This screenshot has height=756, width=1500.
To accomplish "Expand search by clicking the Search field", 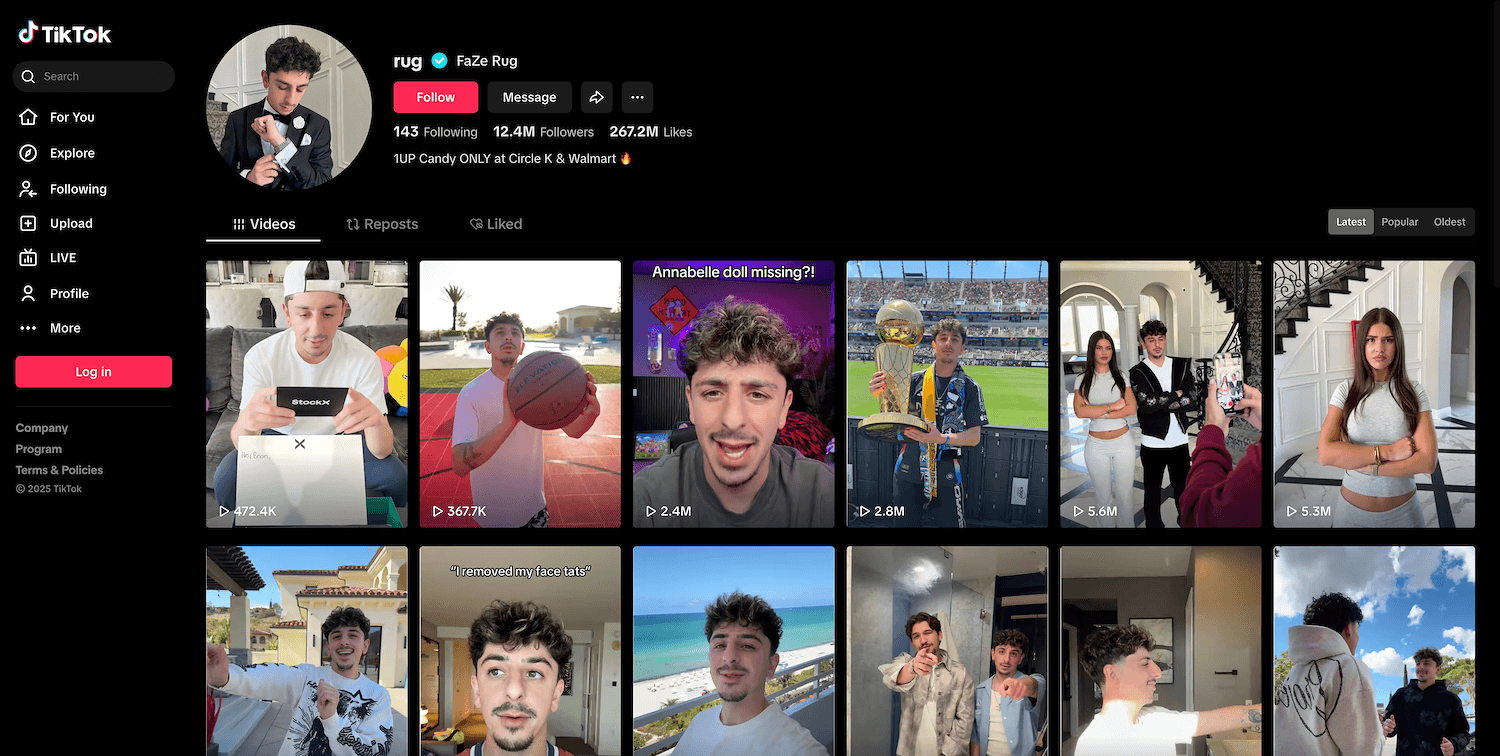I will 93,76.
